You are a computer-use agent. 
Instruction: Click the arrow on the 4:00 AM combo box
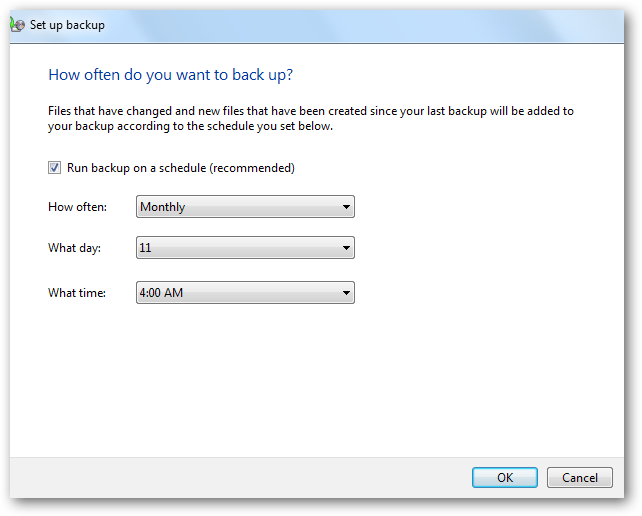coord(346,293)
